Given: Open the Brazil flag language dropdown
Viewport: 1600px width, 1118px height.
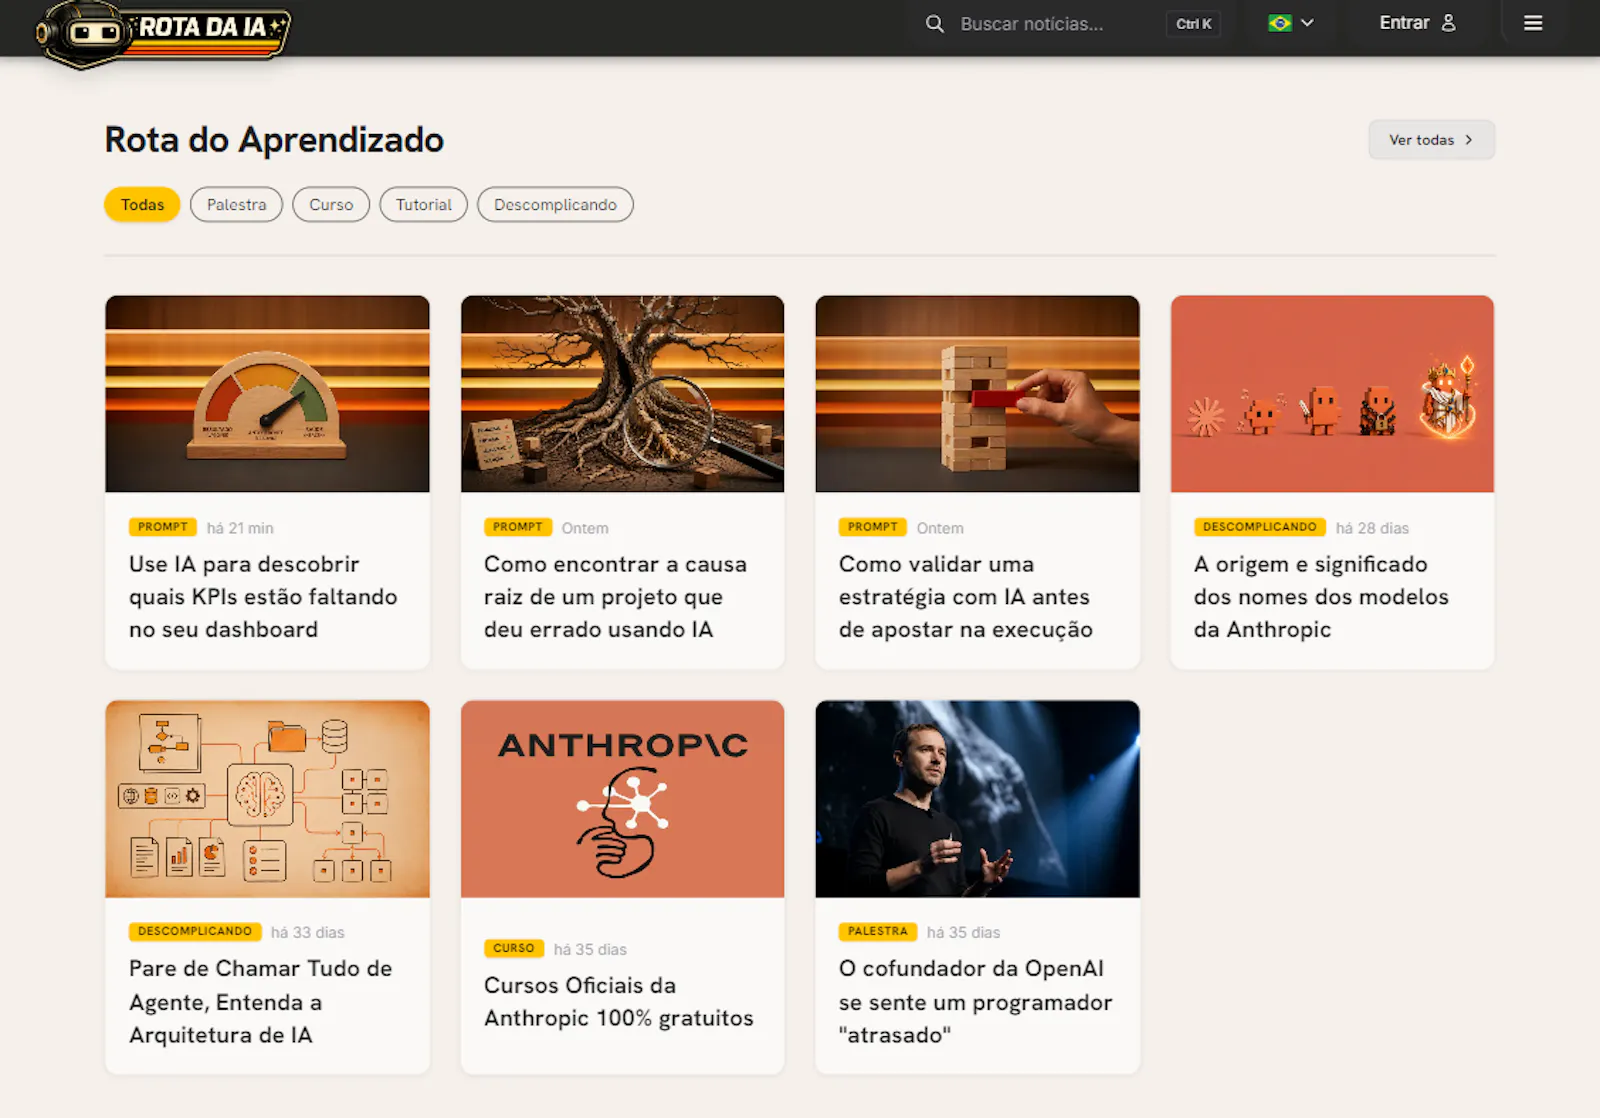Looking at the screenshot, I should tap(1290, 23).
